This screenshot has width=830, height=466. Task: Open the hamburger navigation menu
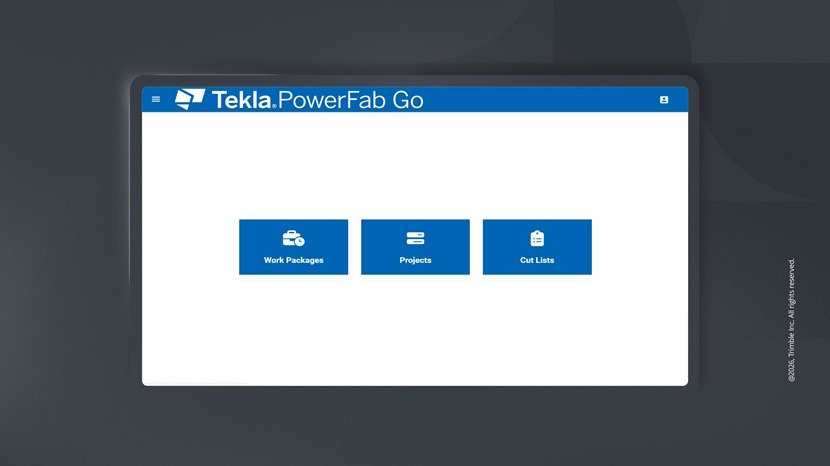pyautogui.click(x=155, y=100)
